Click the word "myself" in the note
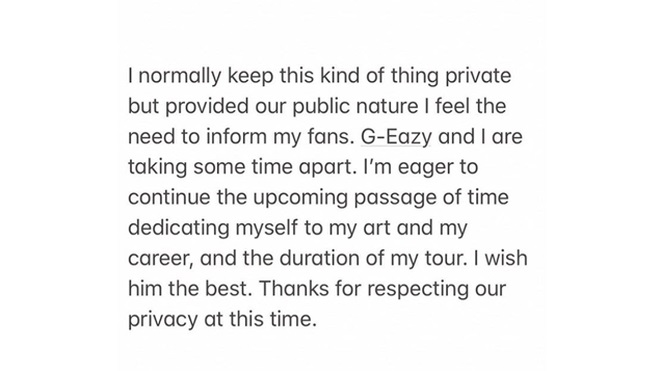 click(x=267, y=229)
